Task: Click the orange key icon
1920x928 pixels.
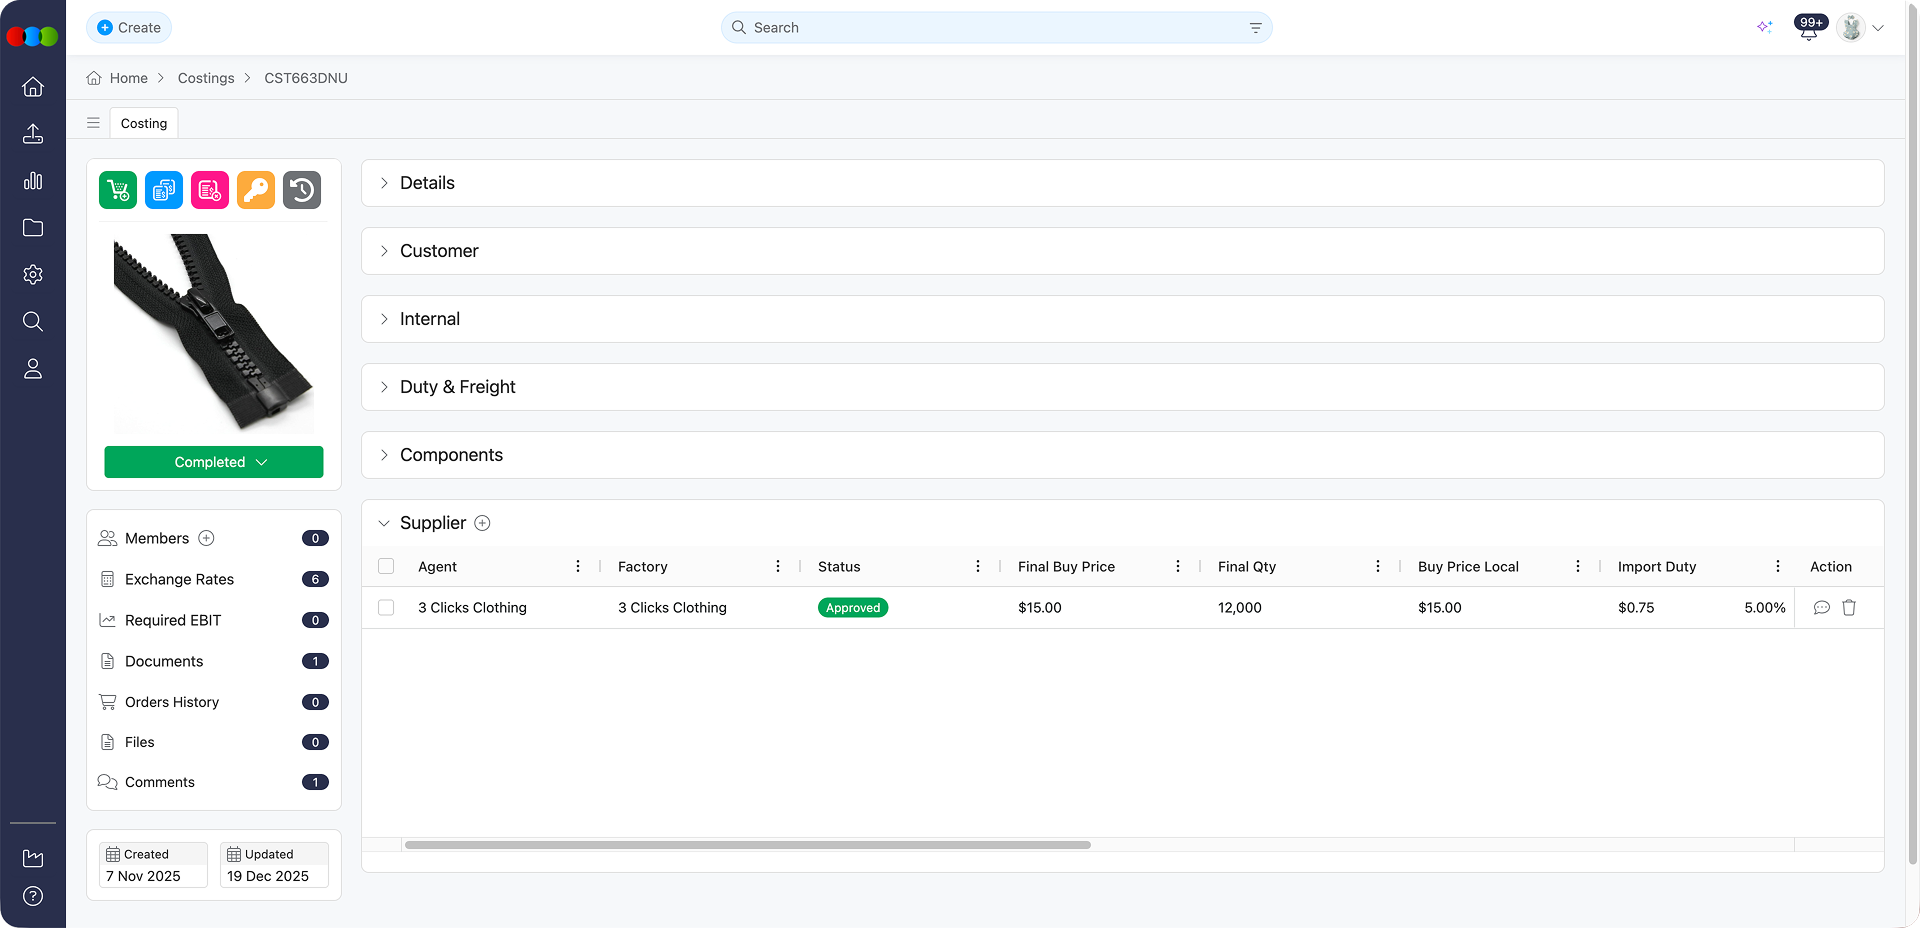Action: click(x=256, y=190)
